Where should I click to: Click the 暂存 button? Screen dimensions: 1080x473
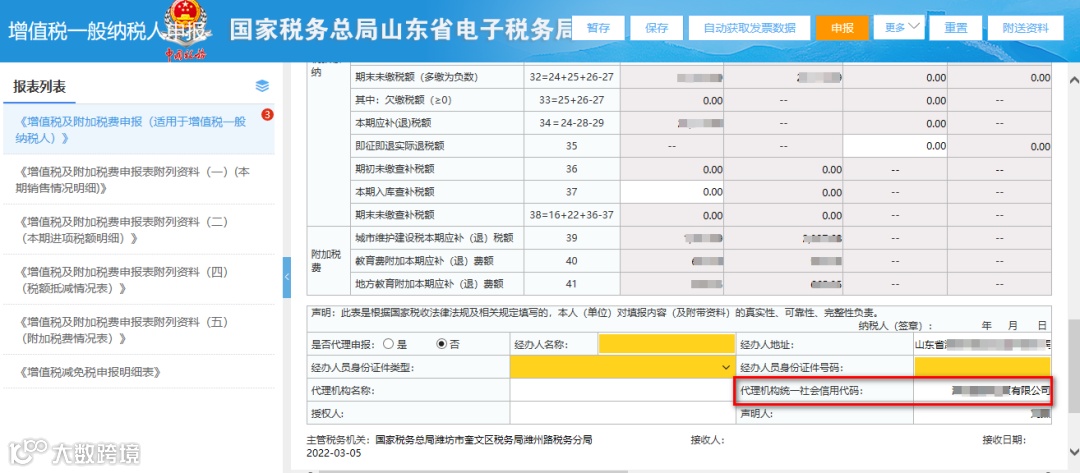(x=598, y=28)
